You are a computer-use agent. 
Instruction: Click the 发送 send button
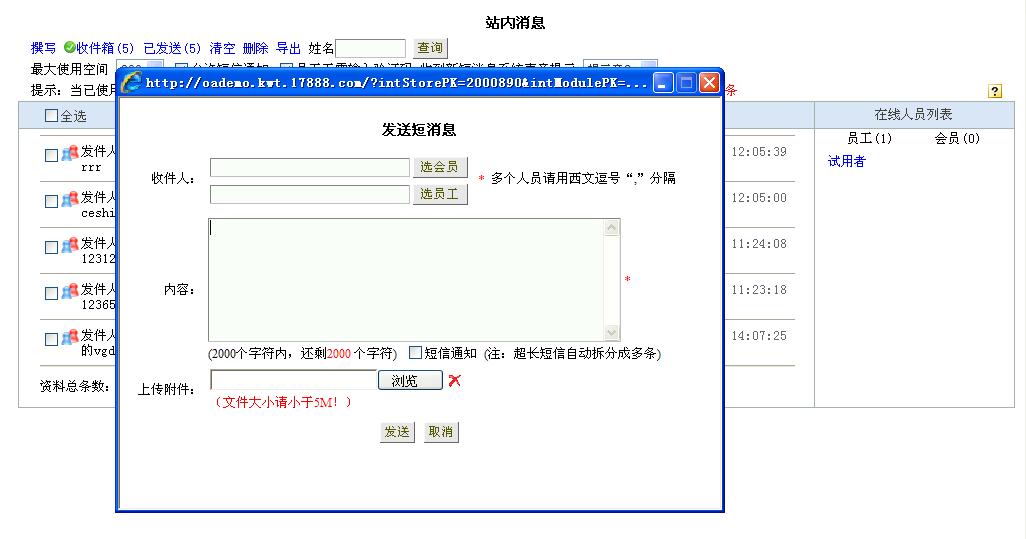click(397, 432)
